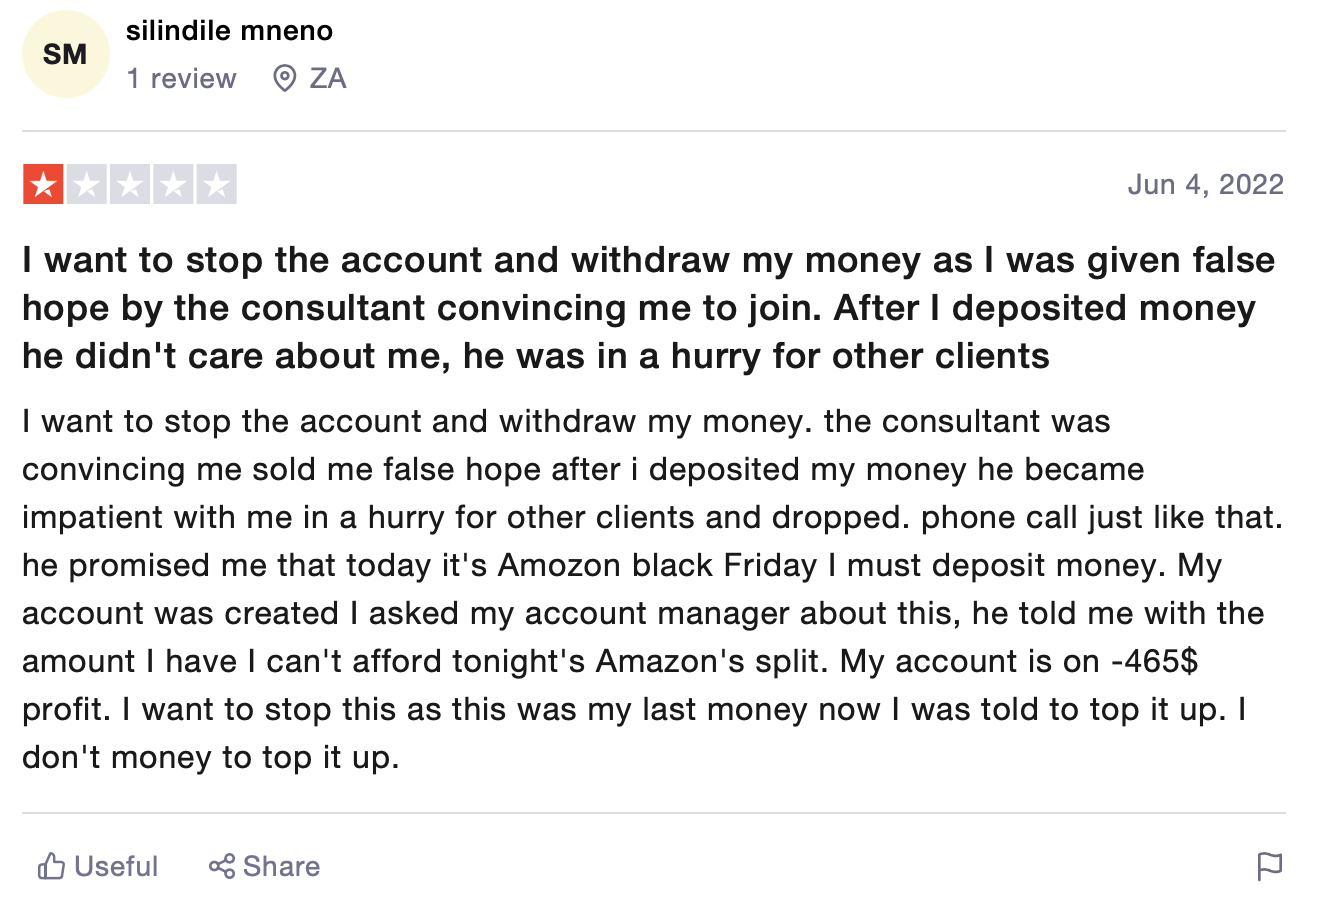Open the bold review title

648,308
